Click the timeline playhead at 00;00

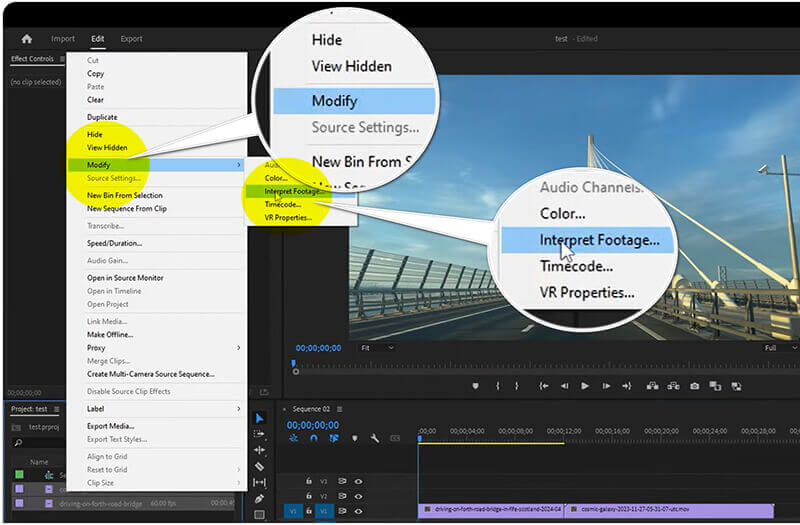coord(420,438)
